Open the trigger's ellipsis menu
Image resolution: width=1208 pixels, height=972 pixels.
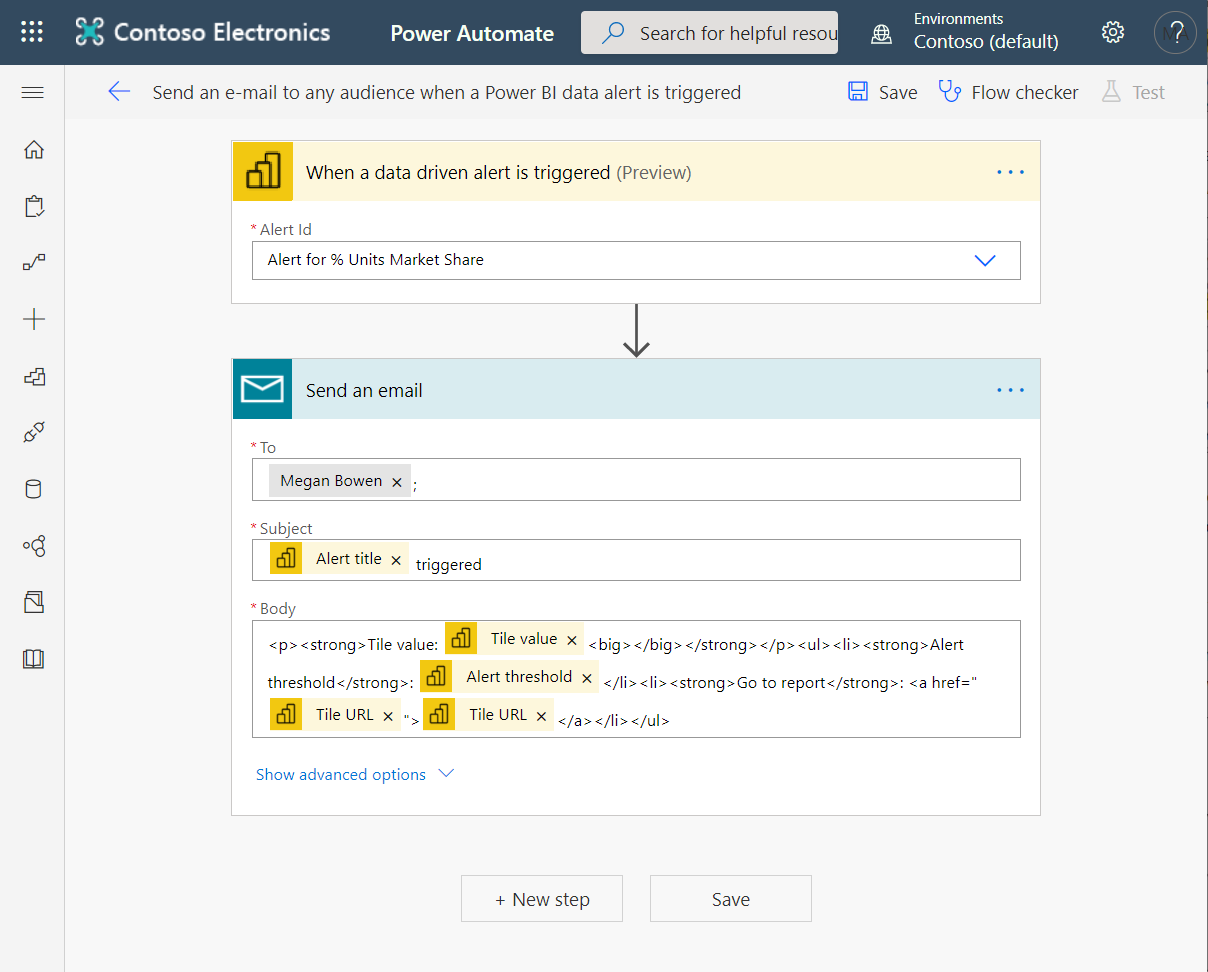pos(1010,171)
